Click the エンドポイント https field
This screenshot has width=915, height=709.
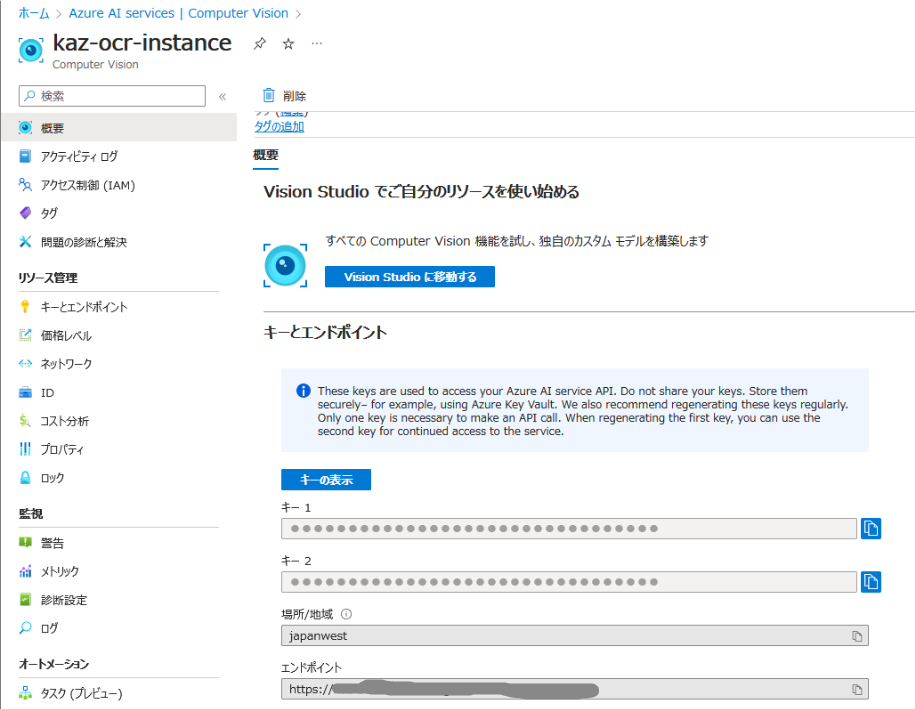(575, 689)
